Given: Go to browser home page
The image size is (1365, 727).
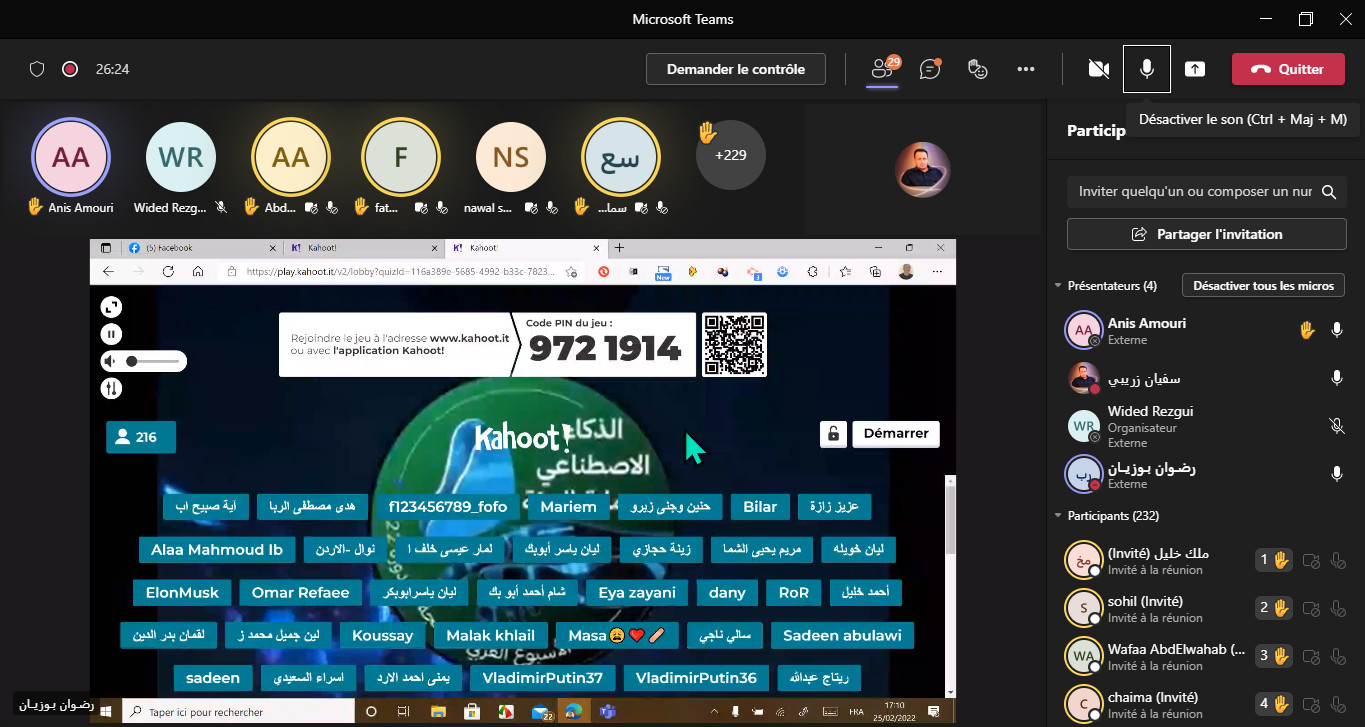Looking at the screenshot, I should [198, 271].
